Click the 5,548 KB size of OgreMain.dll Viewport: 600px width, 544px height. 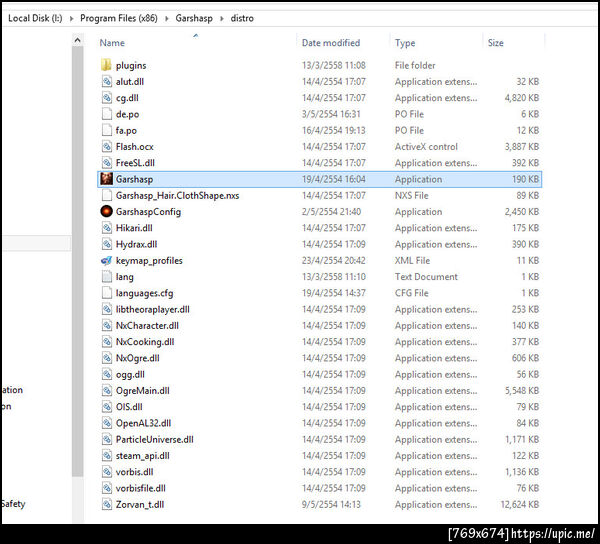pos(522,391)
